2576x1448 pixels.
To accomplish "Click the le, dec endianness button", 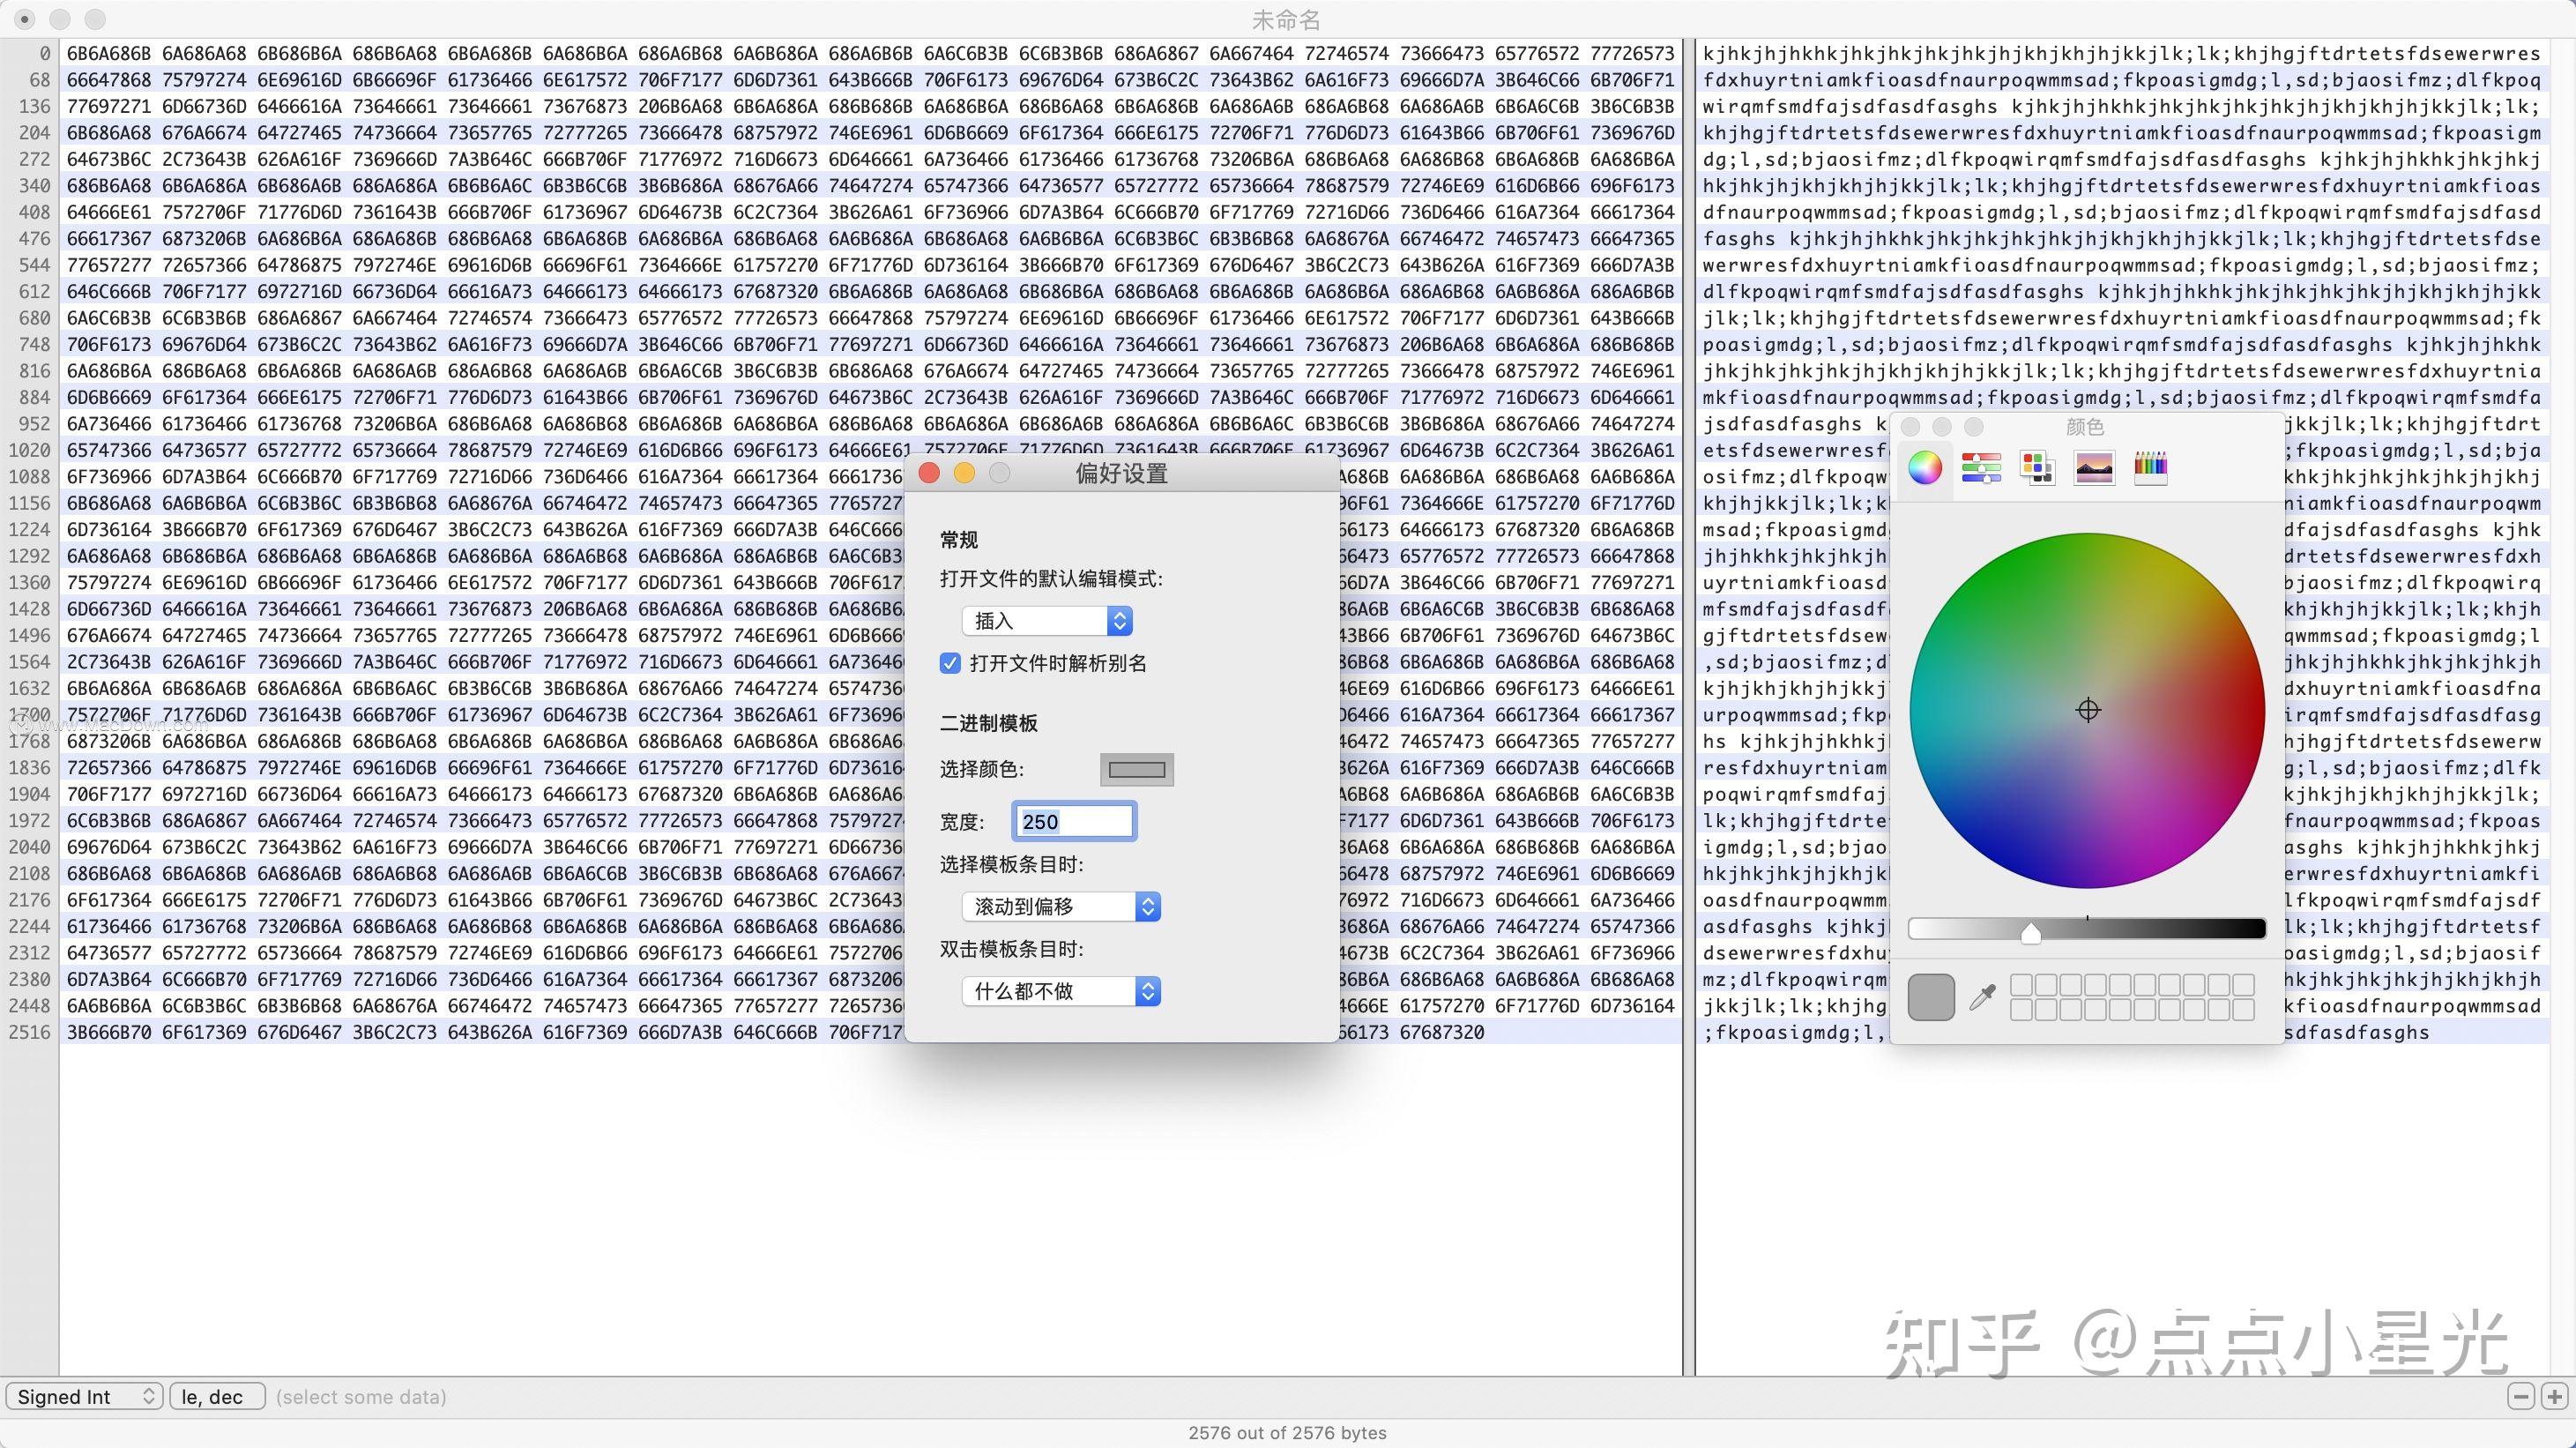I will (x=215, y=1396).
